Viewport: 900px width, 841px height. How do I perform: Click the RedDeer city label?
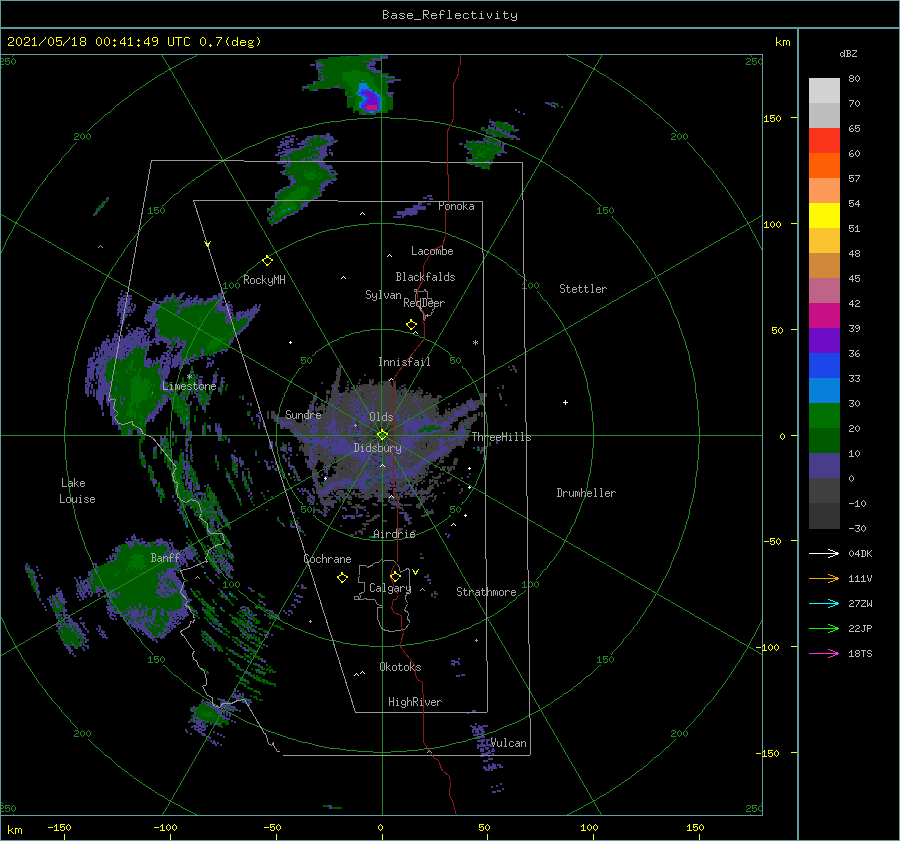click(x=424, y=303)
